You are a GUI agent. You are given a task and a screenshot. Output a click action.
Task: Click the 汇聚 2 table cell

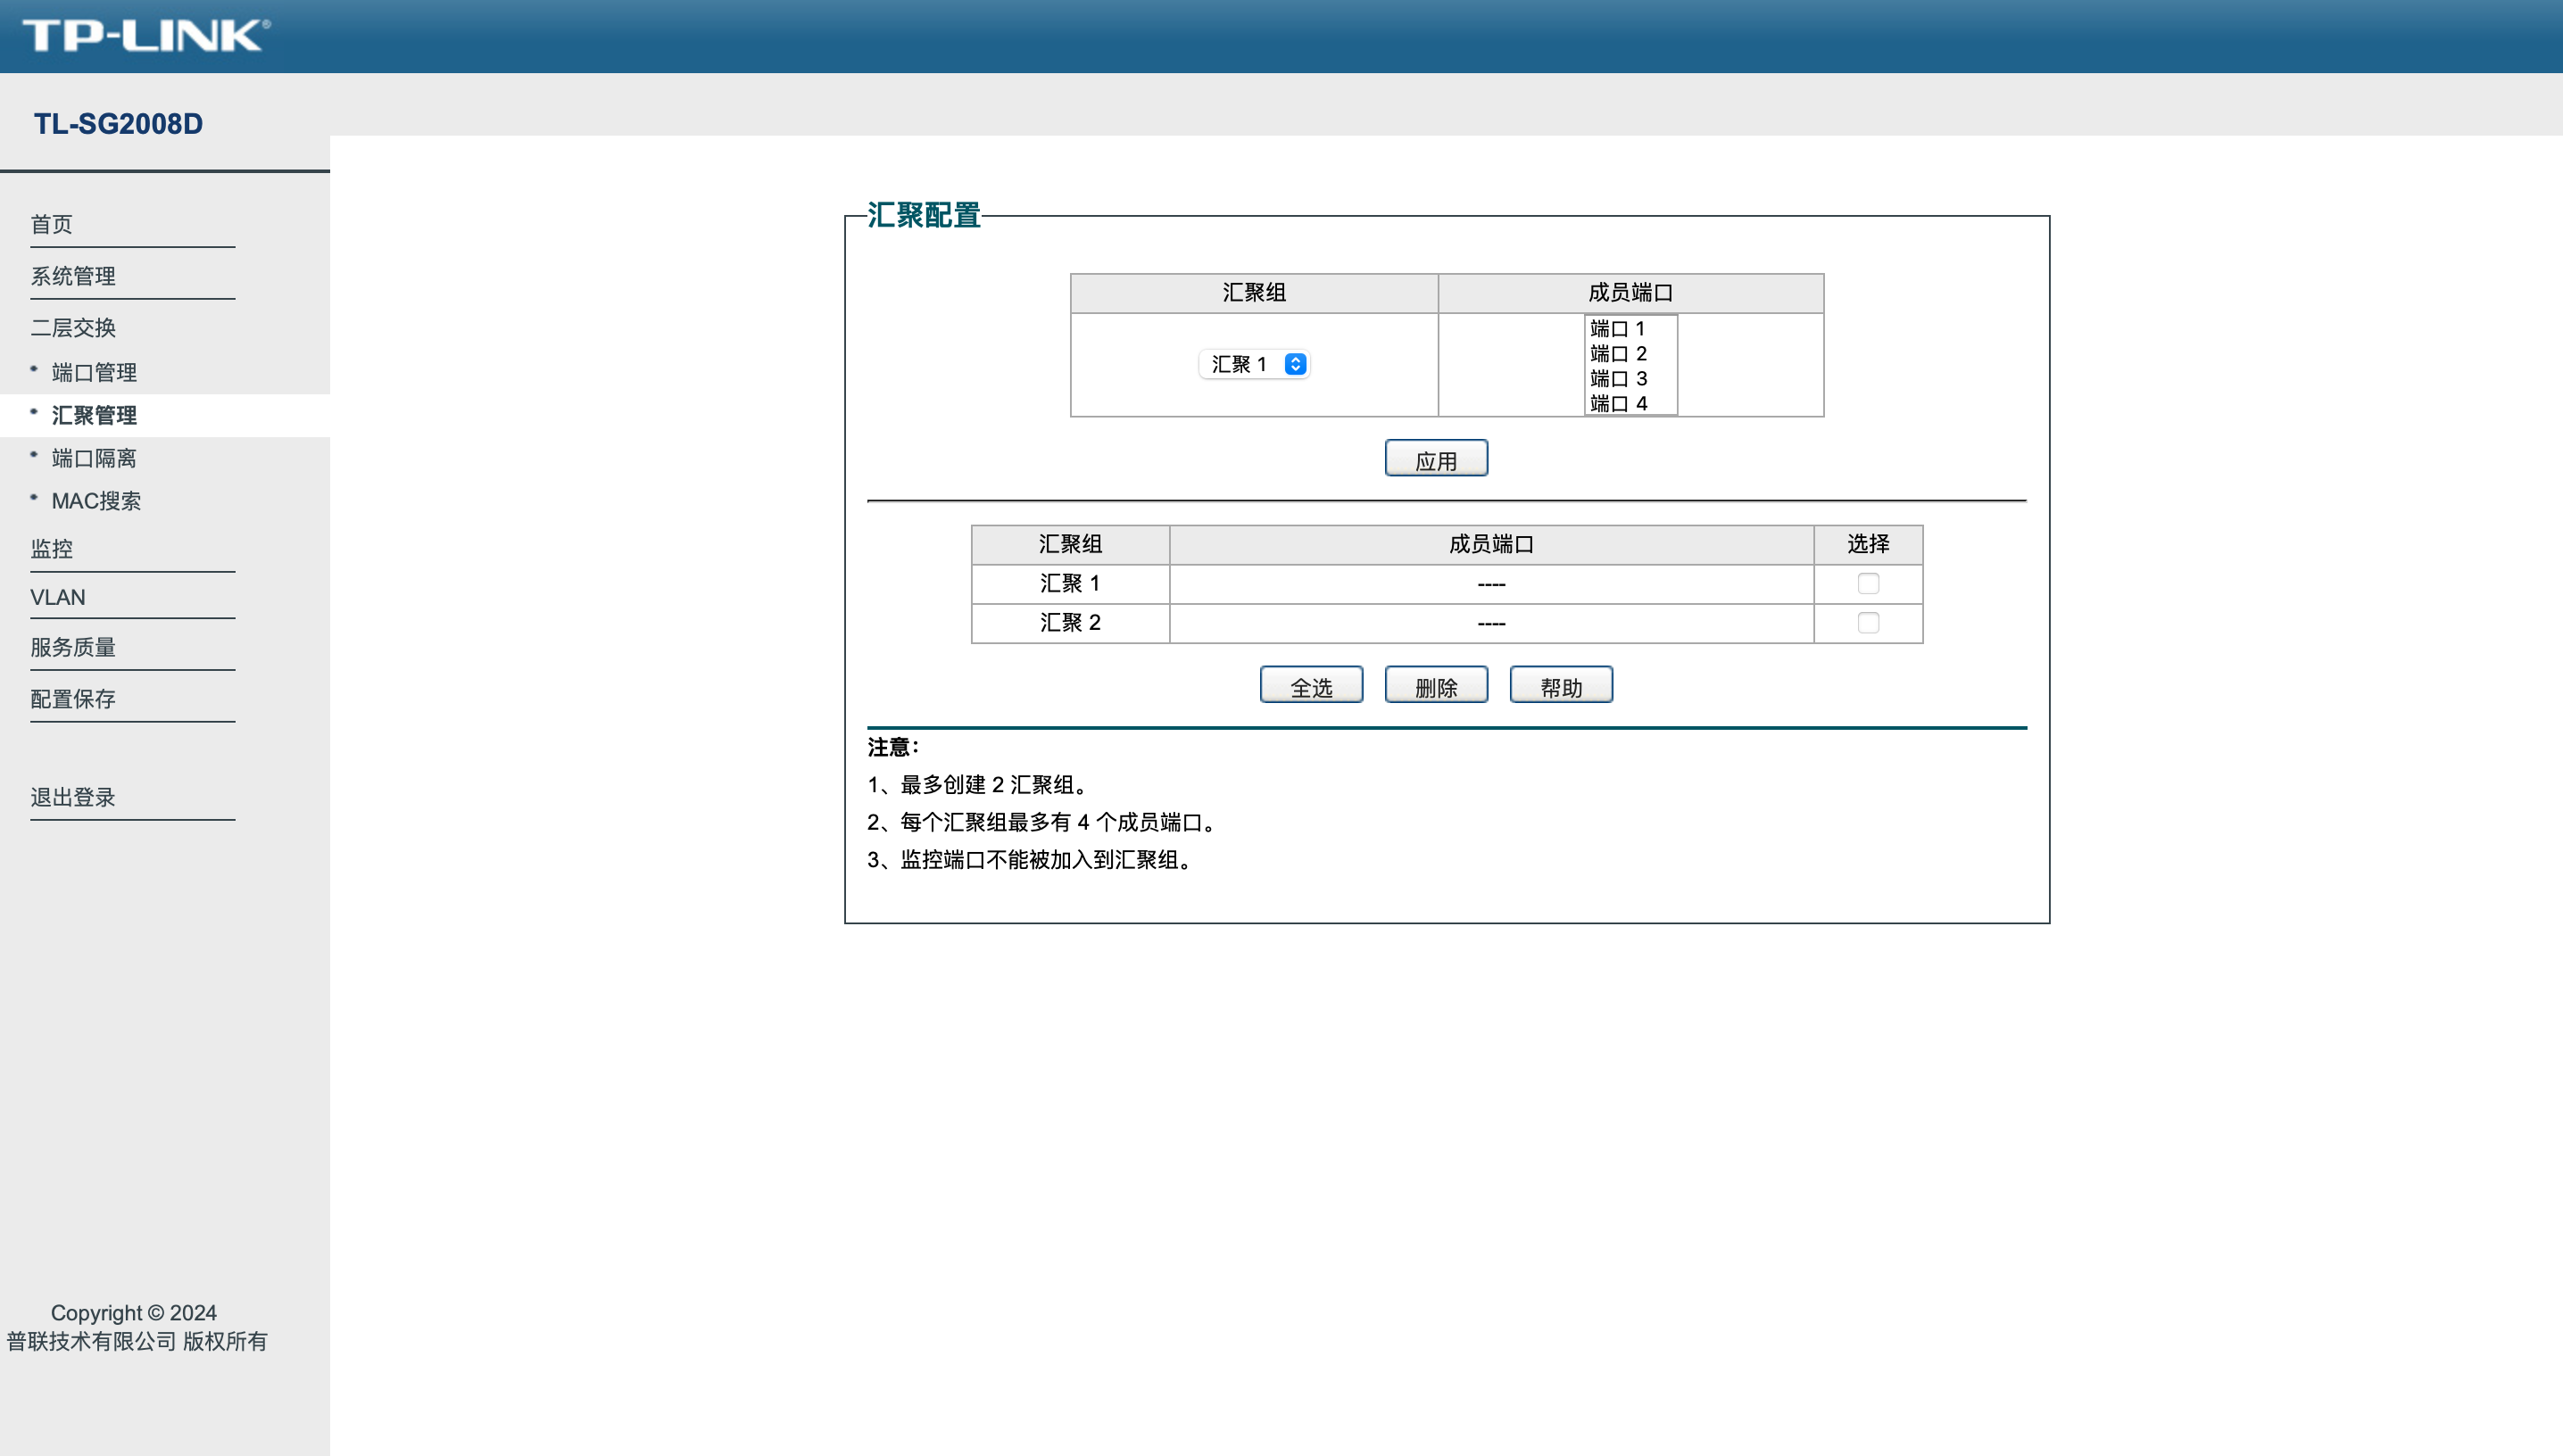[1070, 622]
